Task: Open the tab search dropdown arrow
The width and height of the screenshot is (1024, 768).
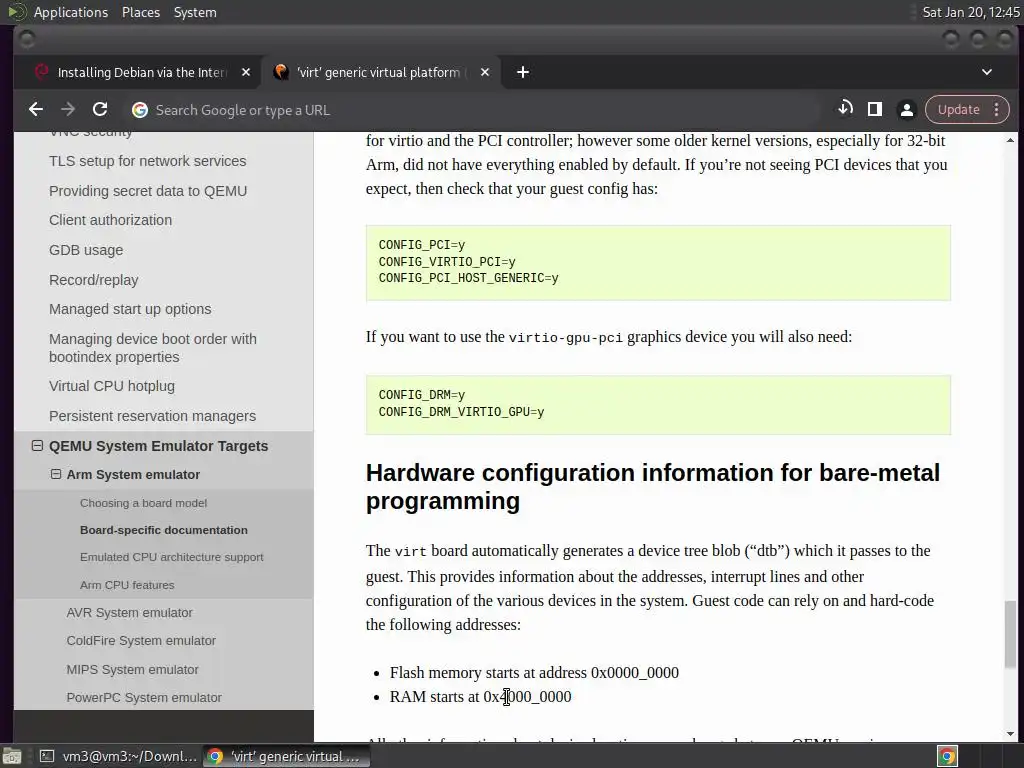Action: tap(987, 72)
